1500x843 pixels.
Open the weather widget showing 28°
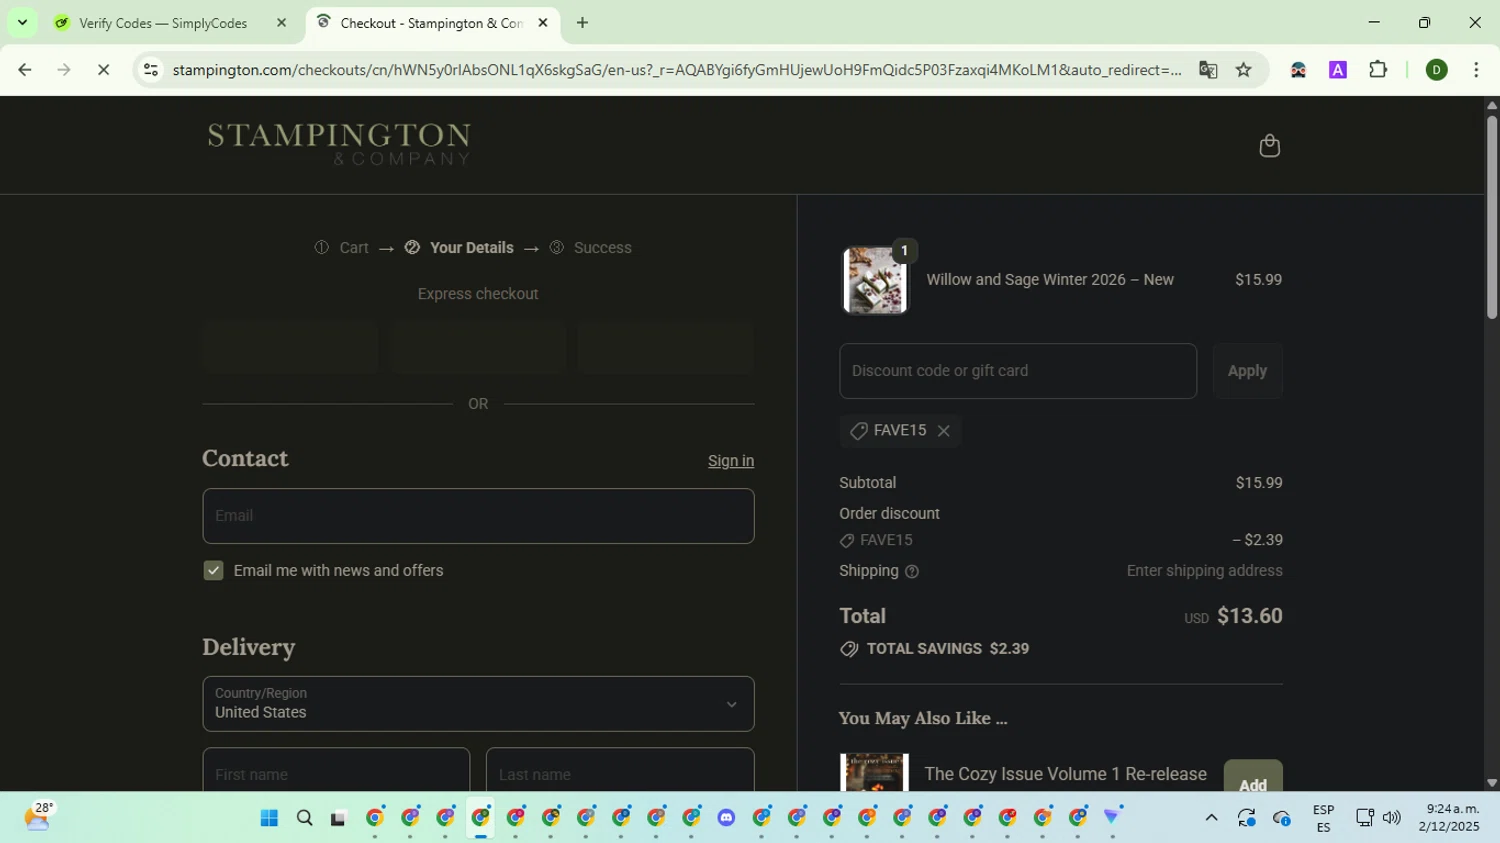point(38,817)
